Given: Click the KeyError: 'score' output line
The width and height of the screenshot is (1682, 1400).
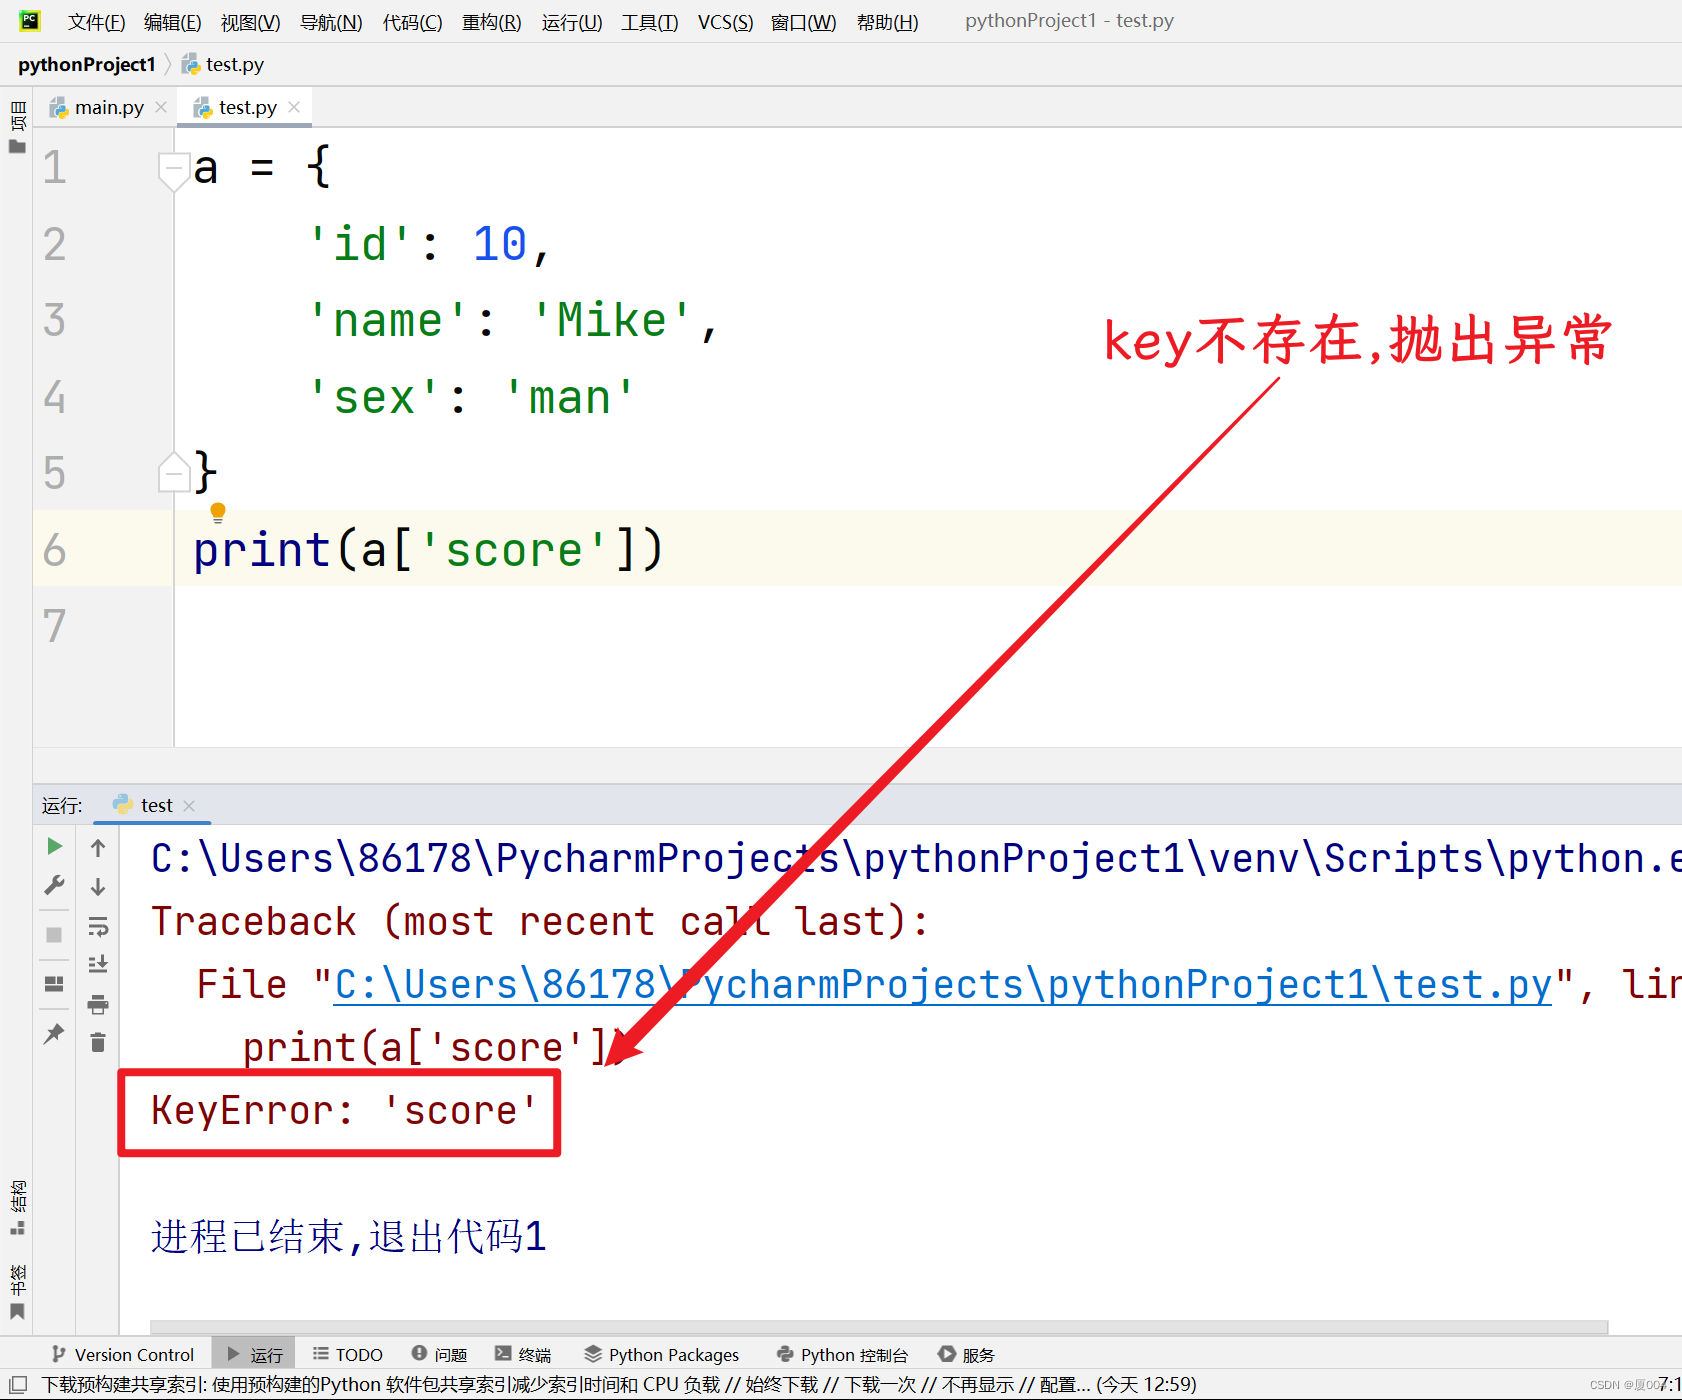Looking at the screenshot, I should (x=344, y=1111).
